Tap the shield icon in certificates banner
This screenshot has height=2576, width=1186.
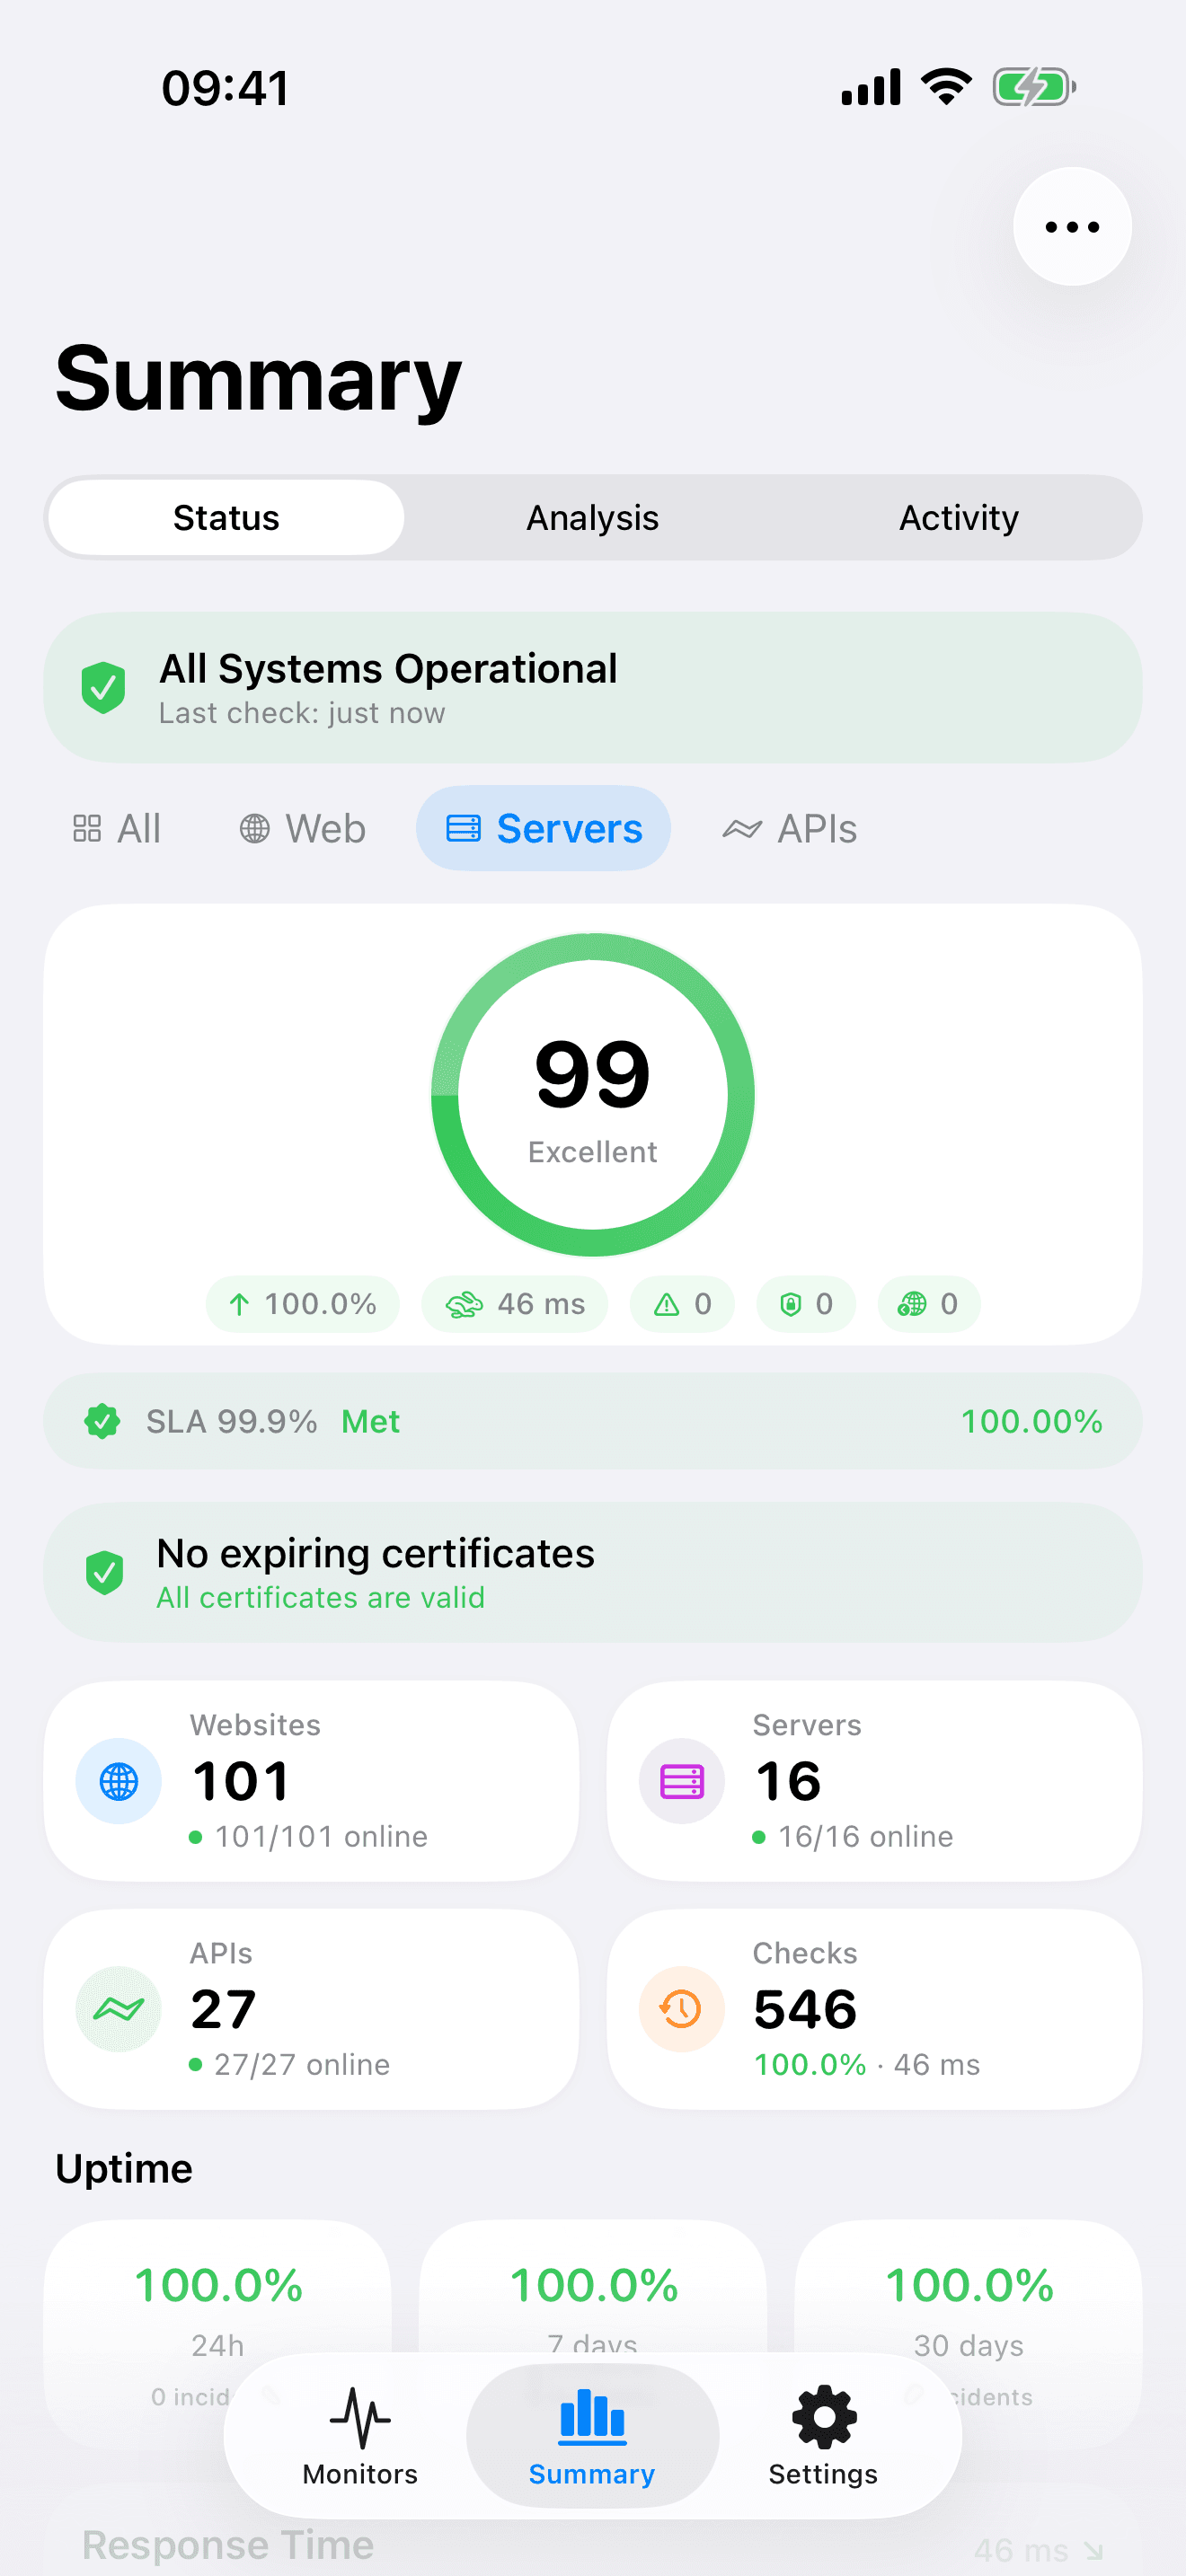[x=104, y=1573]
